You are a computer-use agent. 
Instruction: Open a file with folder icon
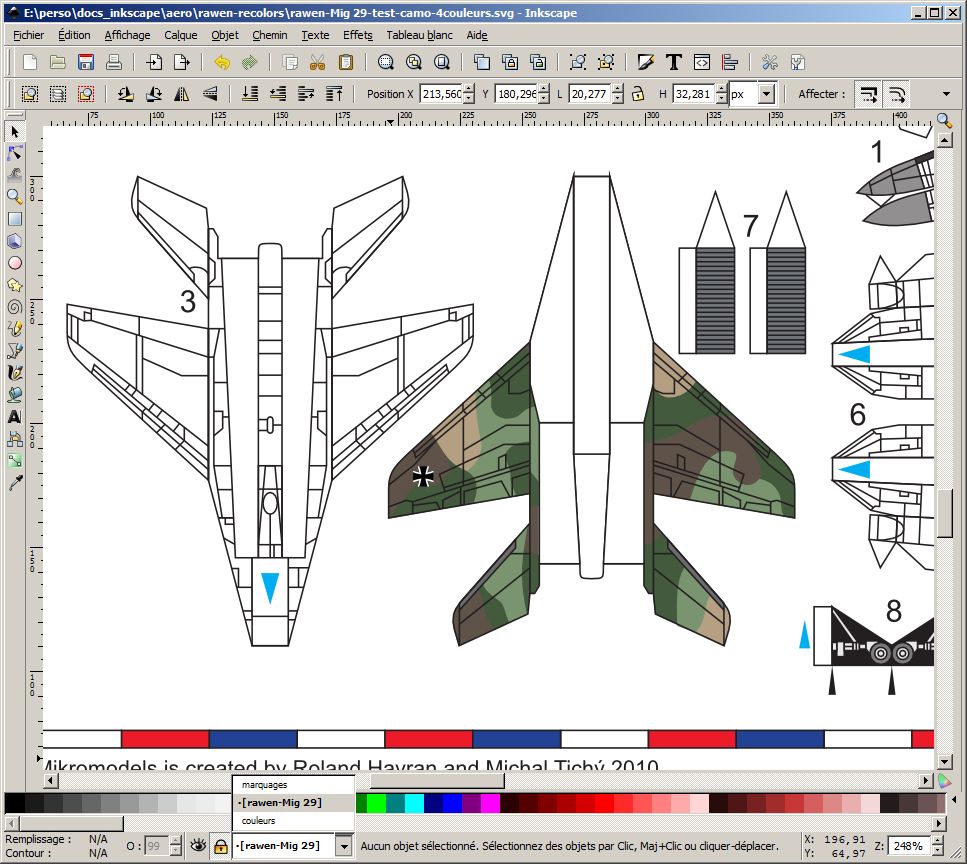point(58,62)
